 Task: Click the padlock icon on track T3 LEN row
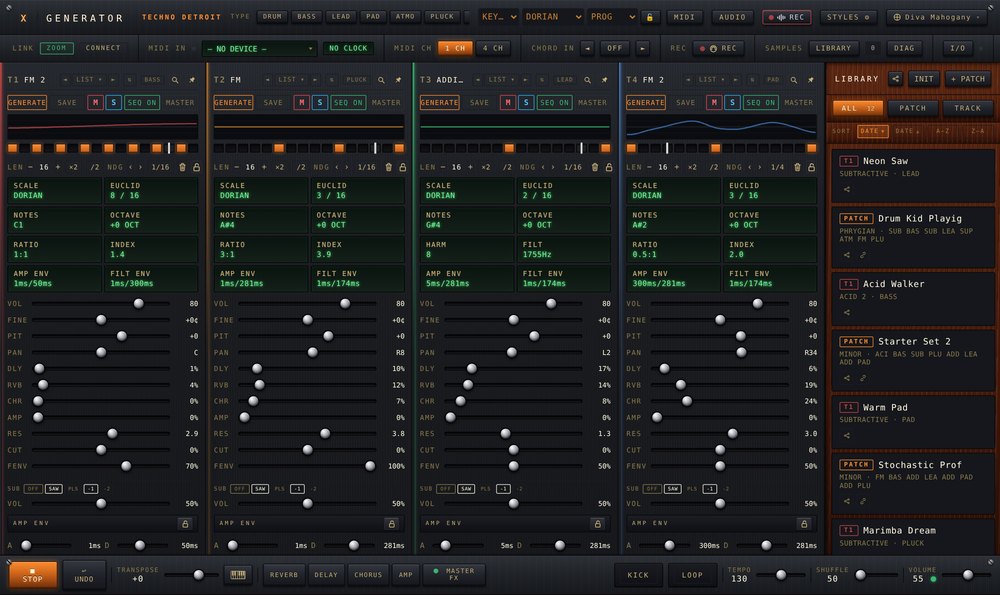click(x=608, y=167)
